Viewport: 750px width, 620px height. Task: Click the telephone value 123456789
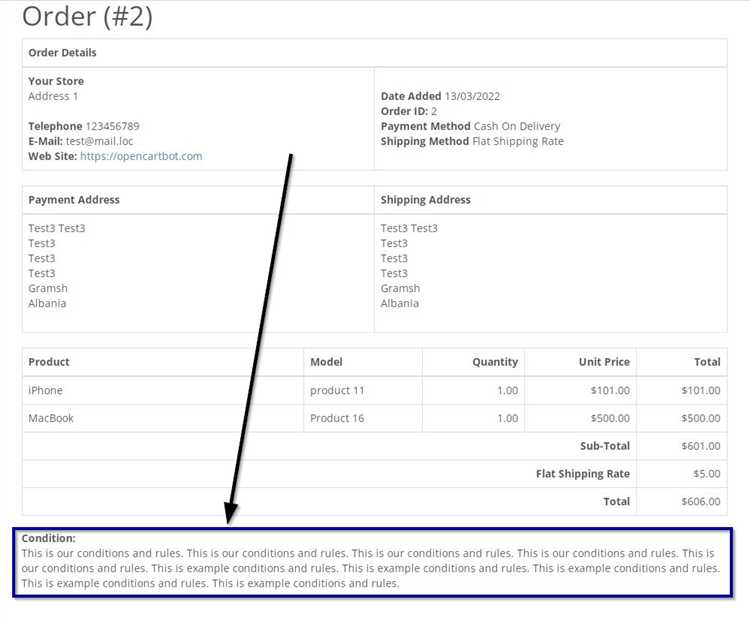click(112, 126)
